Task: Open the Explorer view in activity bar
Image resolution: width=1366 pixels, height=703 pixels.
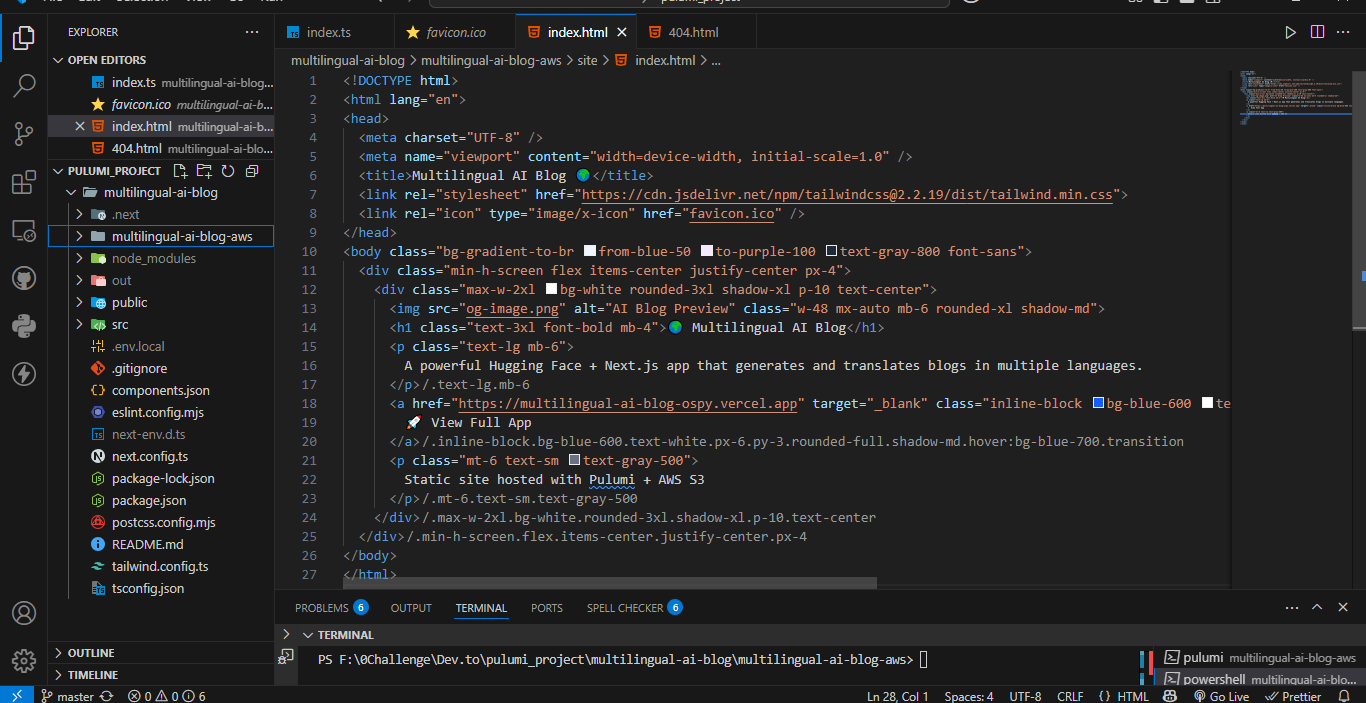Action: pos(24,39)
